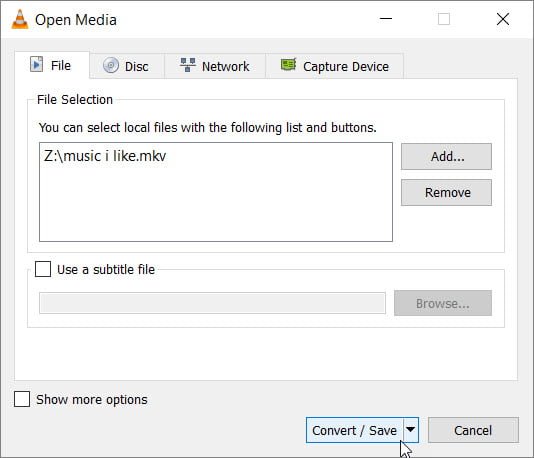The width and height of the screenshot is (534, 458).
Task: Click the Convert / Save button
Action: click(x=355, y=430)
